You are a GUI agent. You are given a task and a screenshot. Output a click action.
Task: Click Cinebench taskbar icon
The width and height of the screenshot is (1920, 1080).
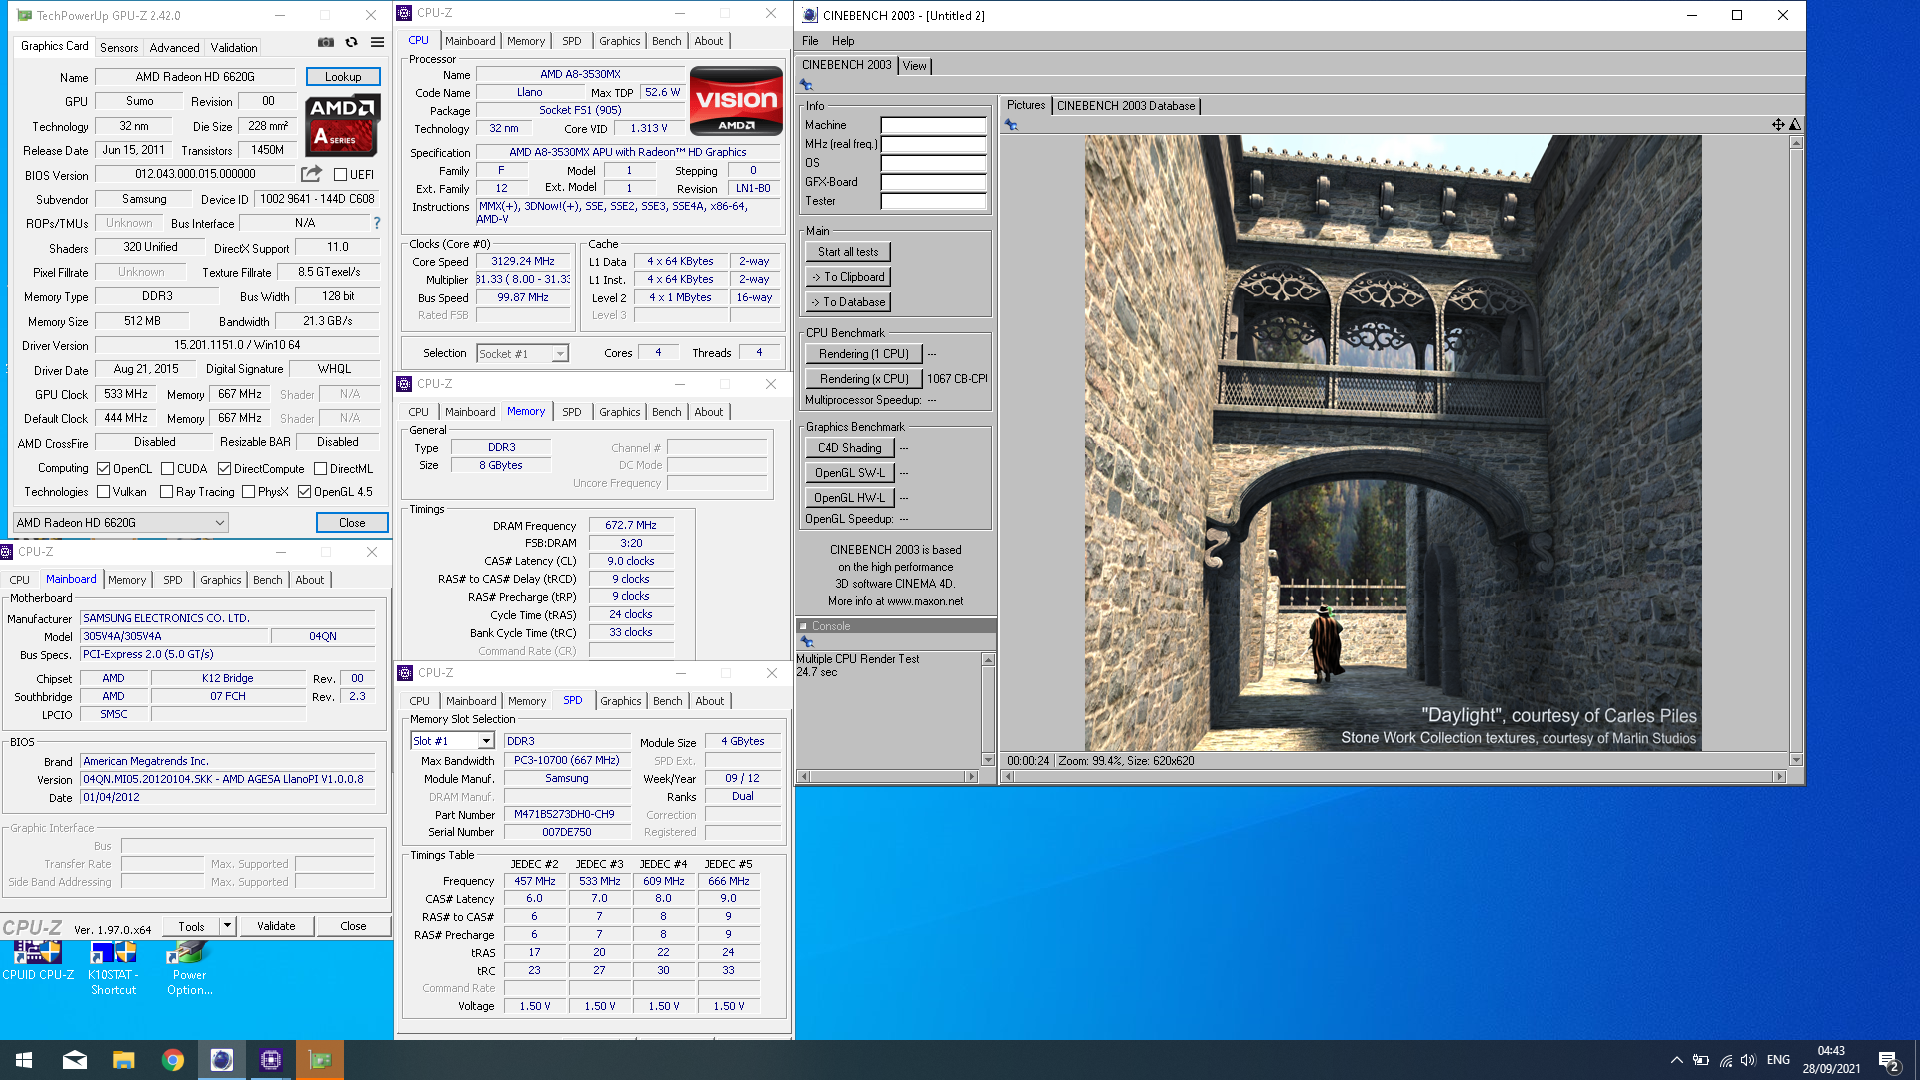click(x=222, y=1060)
